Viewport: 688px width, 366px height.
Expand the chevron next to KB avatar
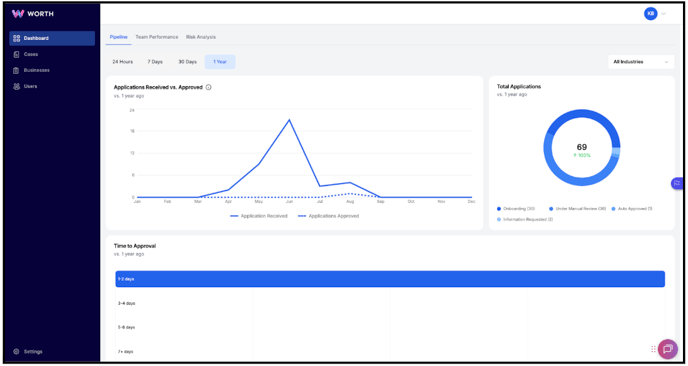coord(663,14)
